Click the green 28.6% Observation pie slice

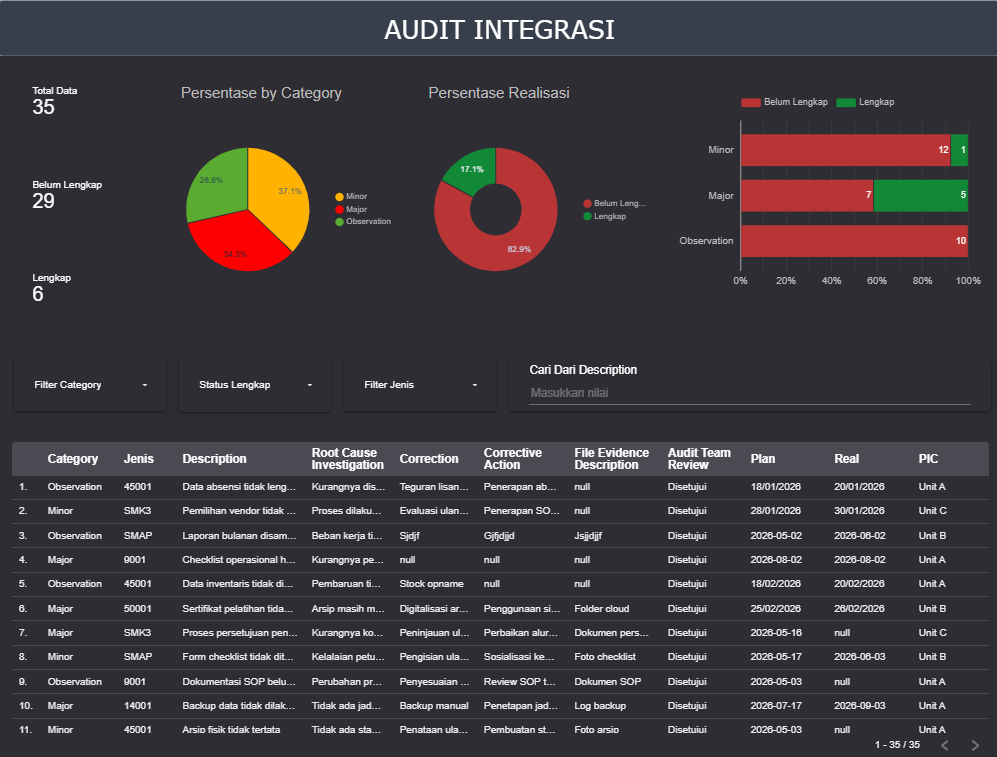pos(219,184)
